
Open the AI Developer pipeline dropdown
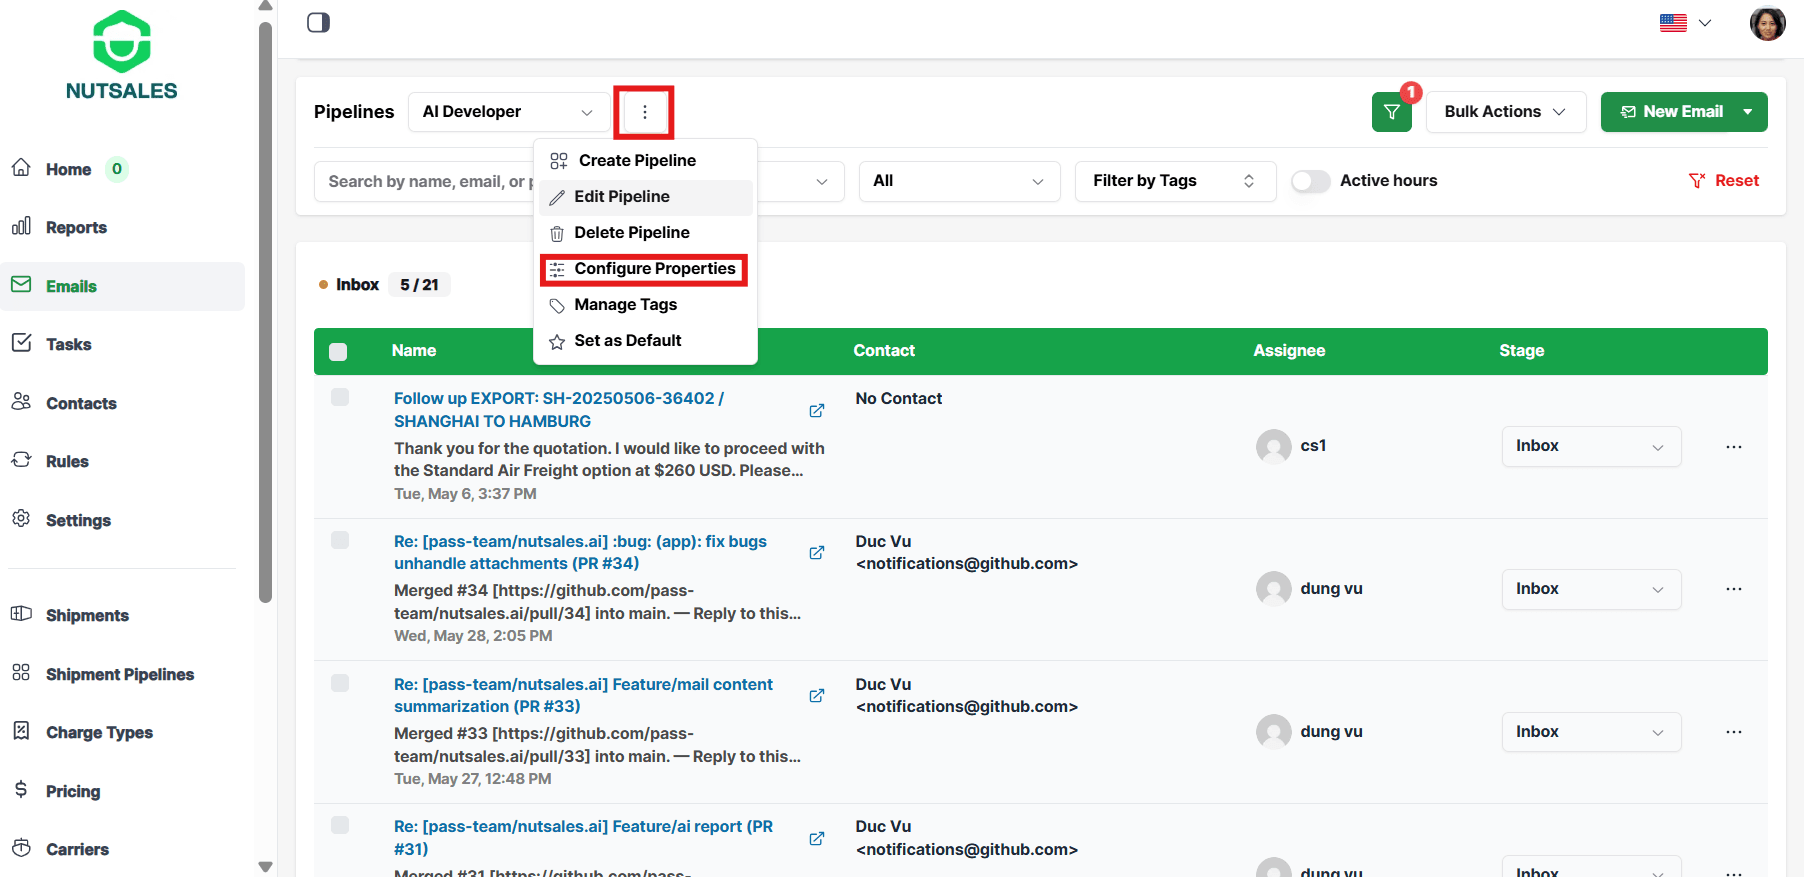pos(508,112)
